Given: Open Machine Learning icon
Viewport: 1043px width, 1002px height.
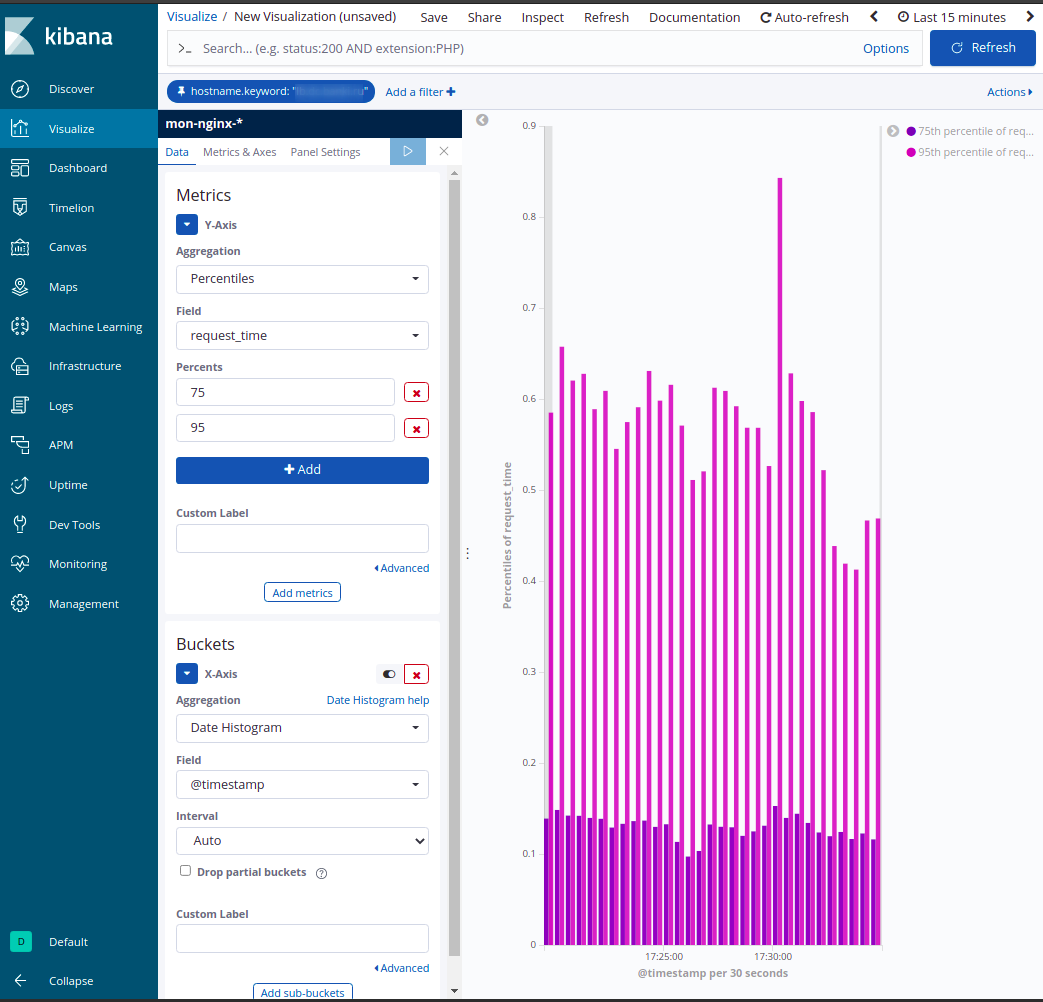Looking at the screenshot, I should point(20,327).
